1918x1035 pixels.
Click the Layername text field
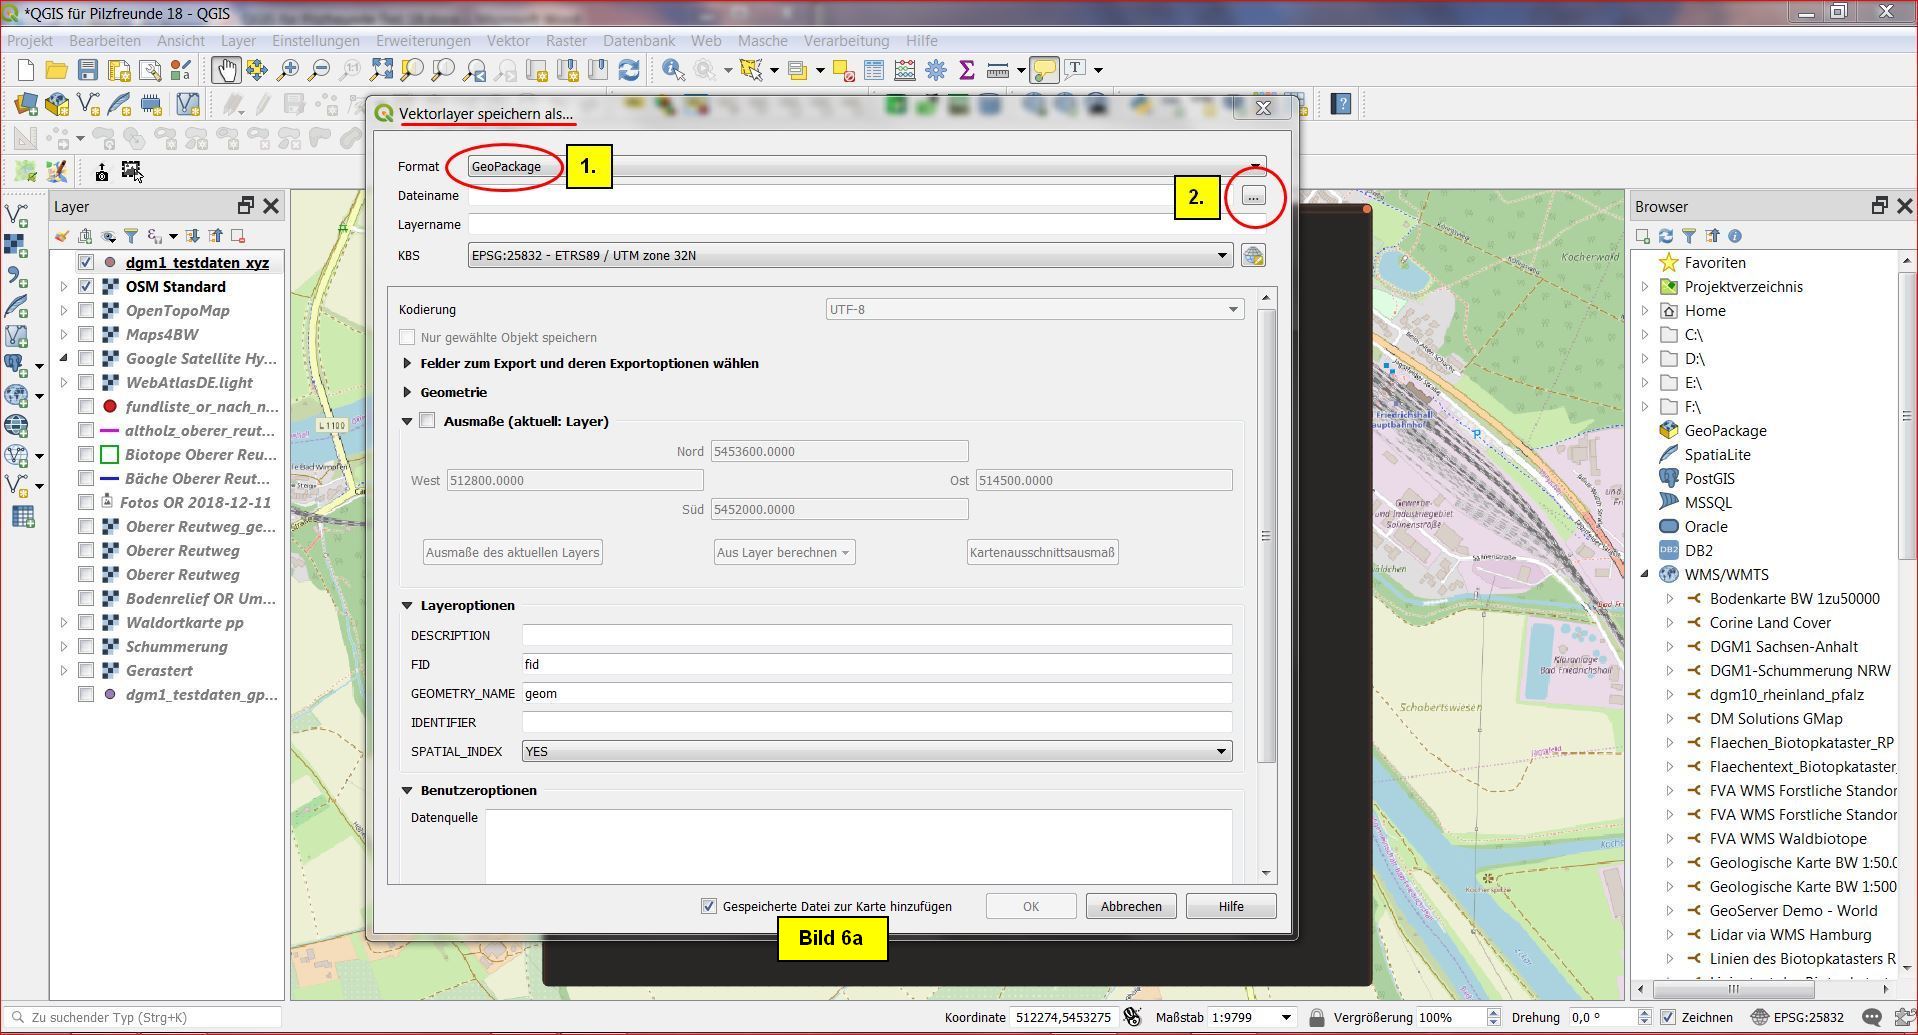point(850,225)
